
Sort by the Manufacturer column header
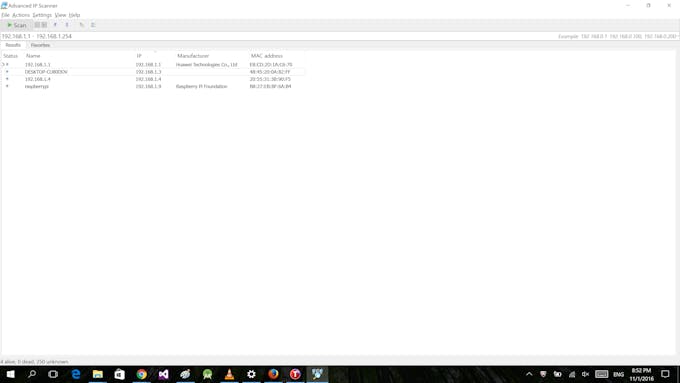[x=193, y=56]
